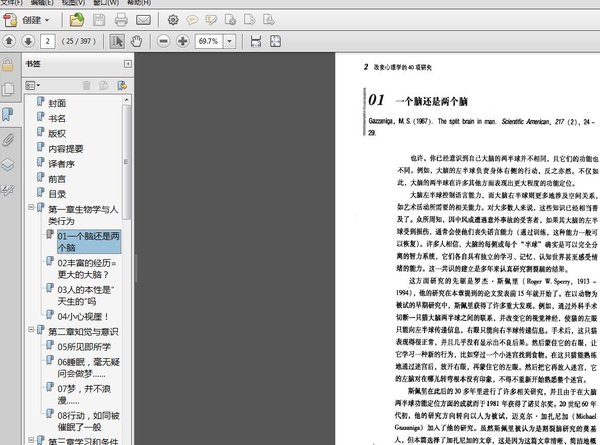The image size is (600, 445).
Task: Toggle the page thumbnails panel
Action: [8, 89]
